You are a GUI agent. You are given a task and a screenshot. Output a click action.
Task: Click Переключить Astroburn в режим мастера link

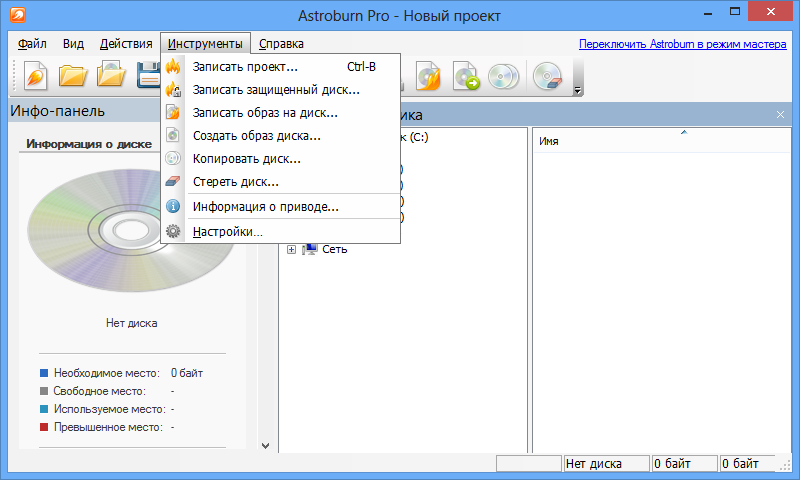(x=682, y=44)
